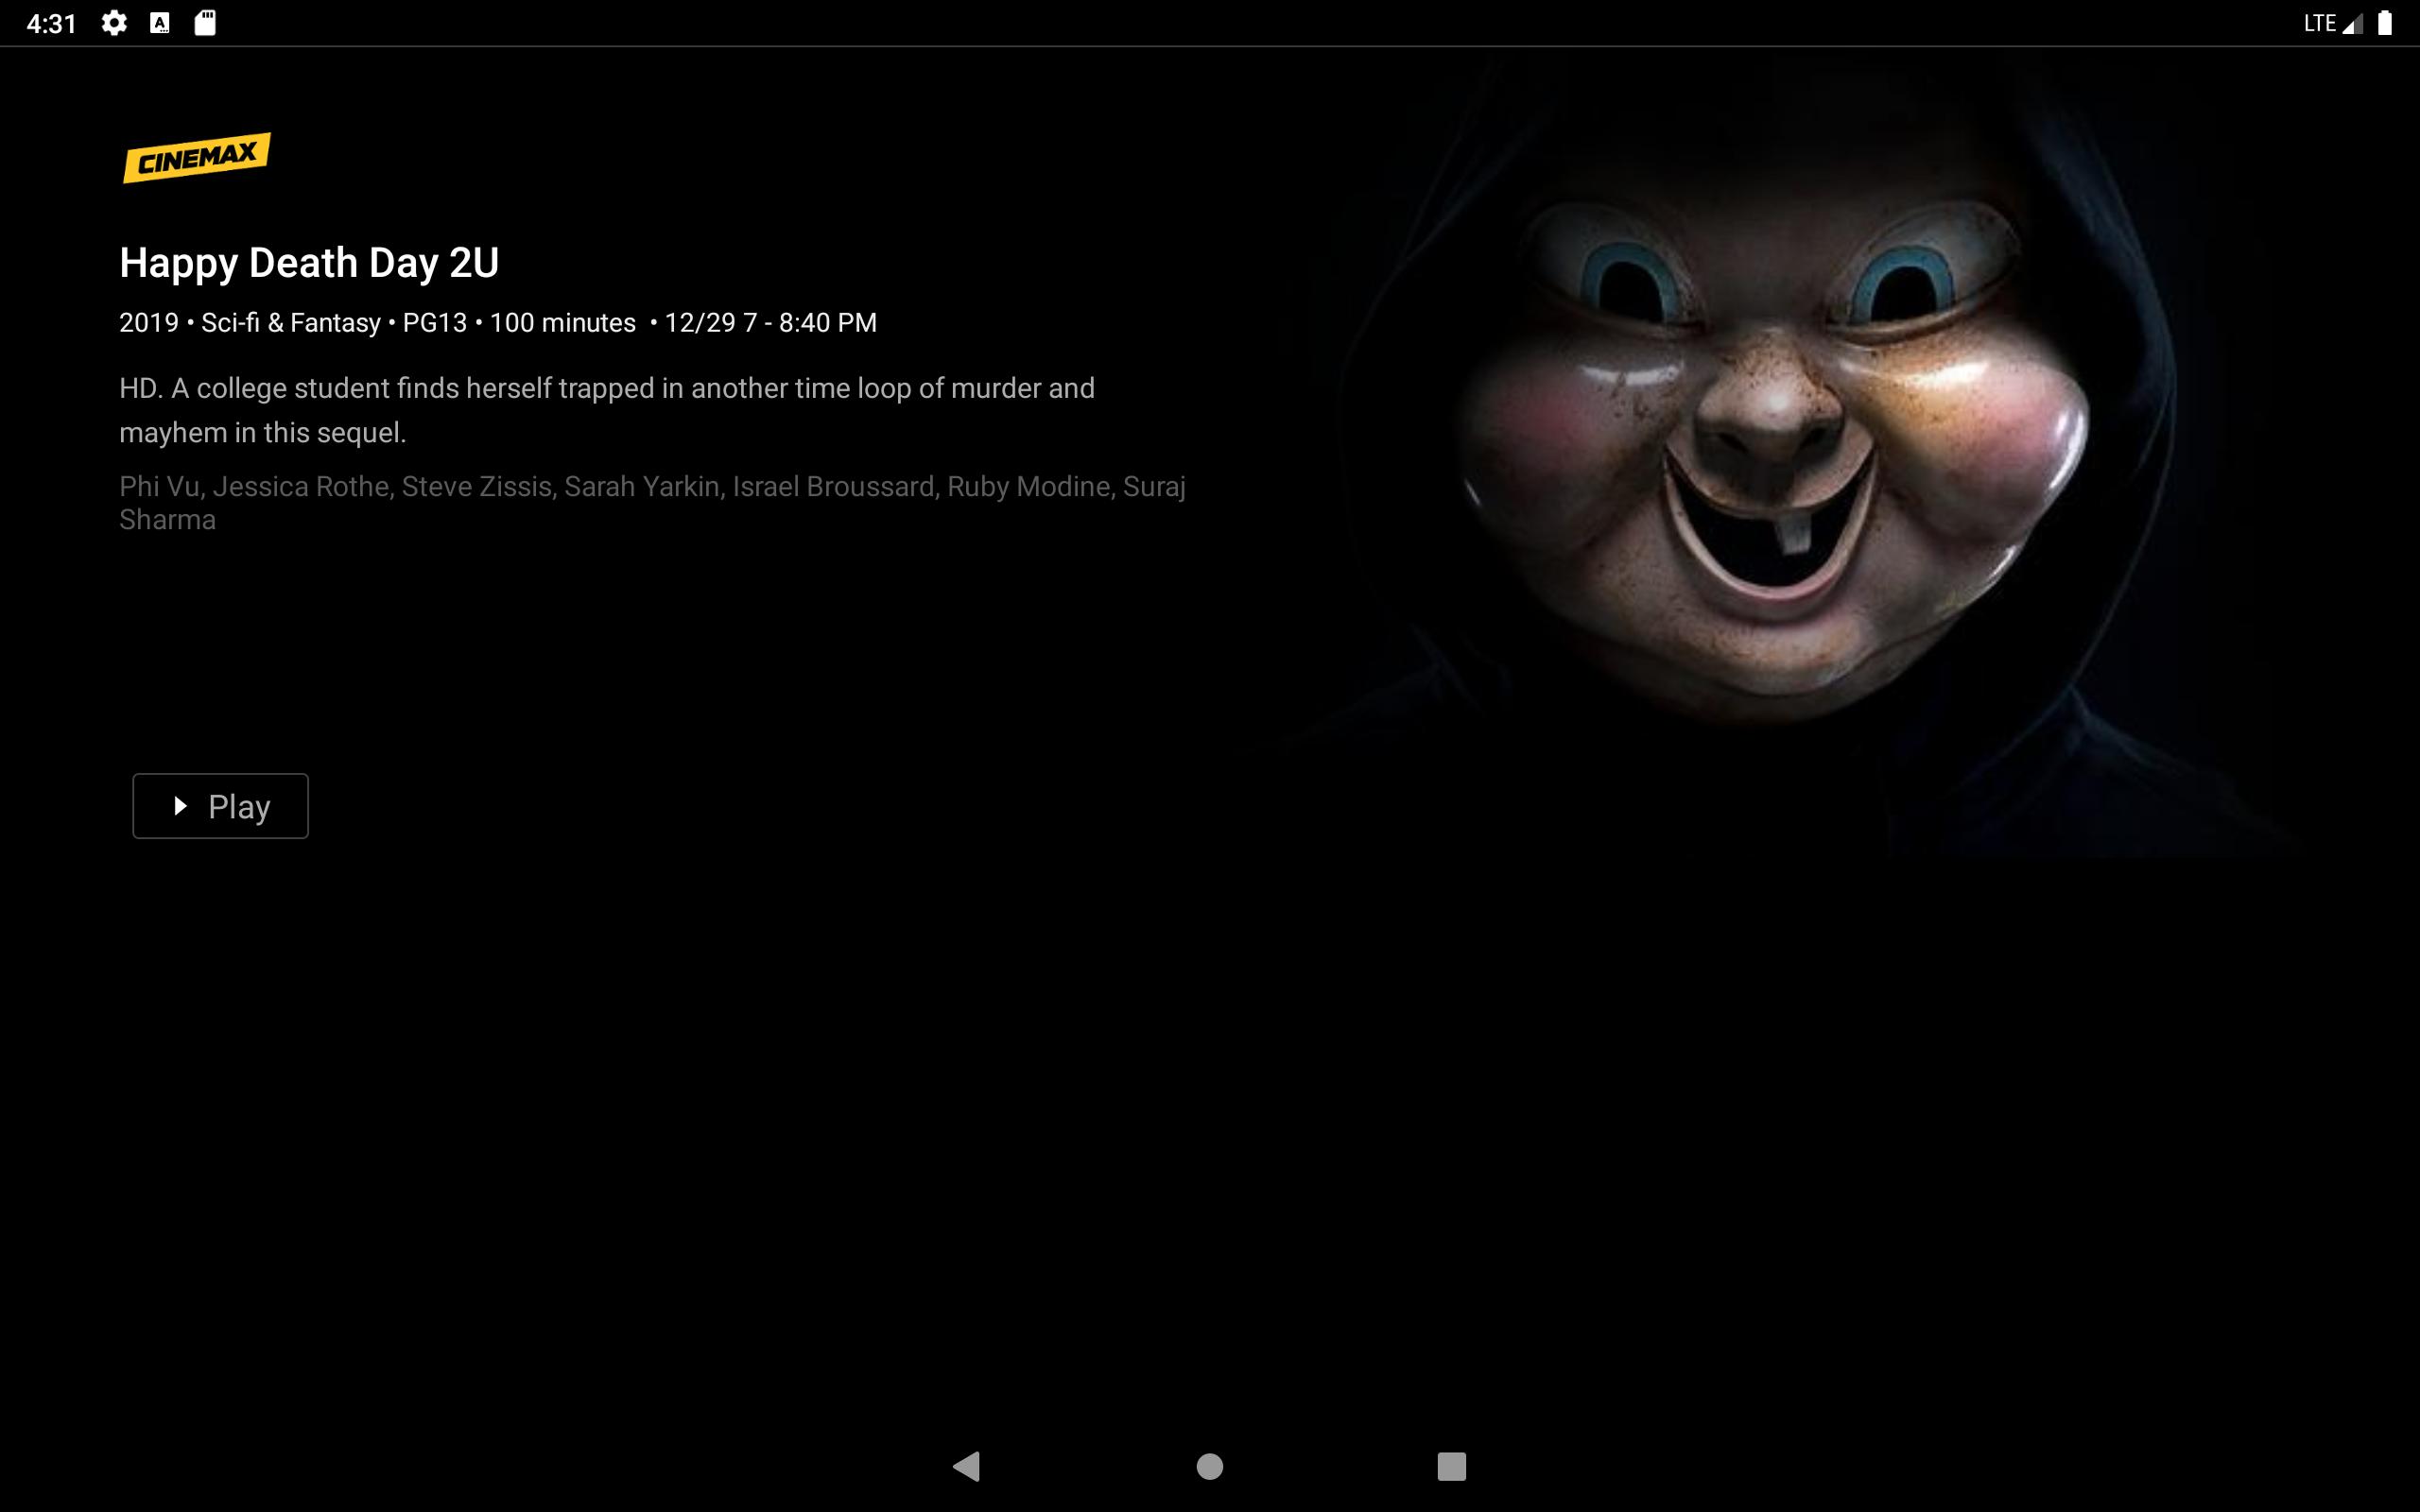Tap the battery icon in the status bar
Image resolution: width=2420 pixels, height=1512 pixels.
pos(2385,23)
